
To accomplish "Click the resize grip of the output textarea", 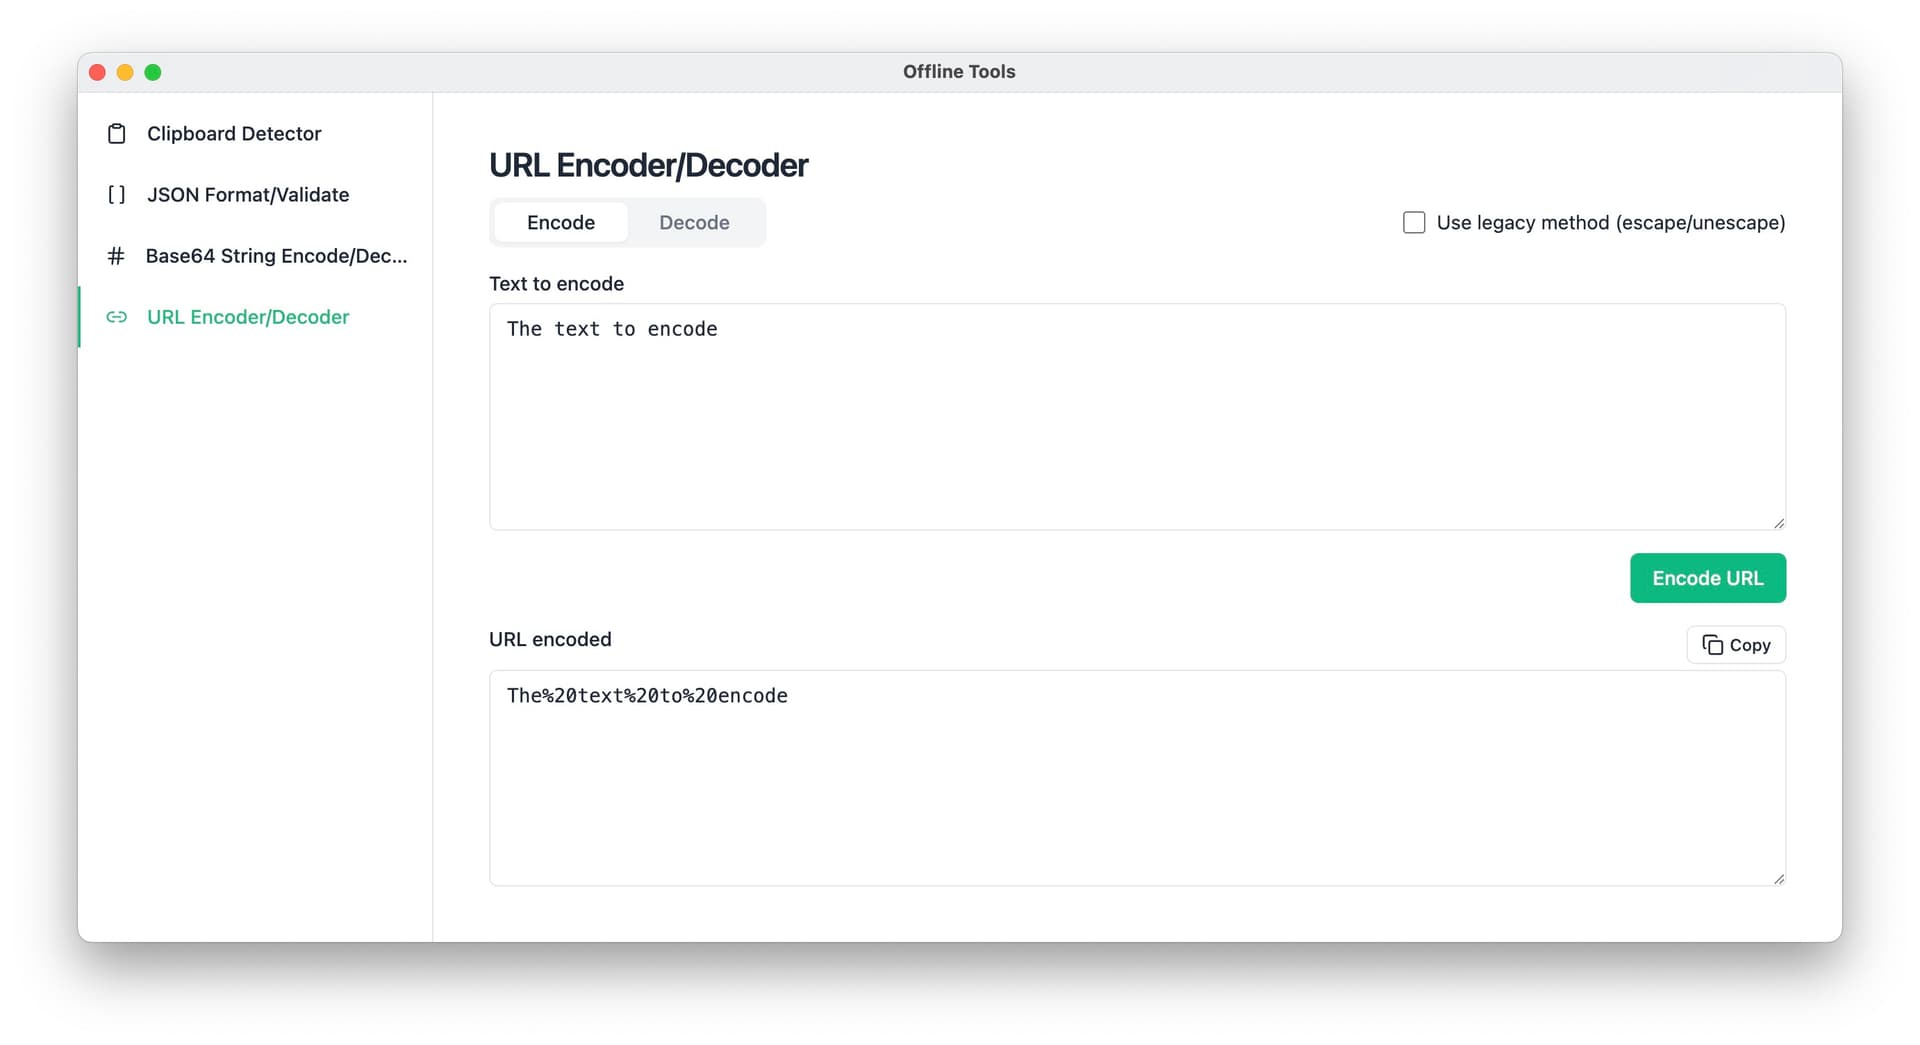I will click(x=1778, y=878).
